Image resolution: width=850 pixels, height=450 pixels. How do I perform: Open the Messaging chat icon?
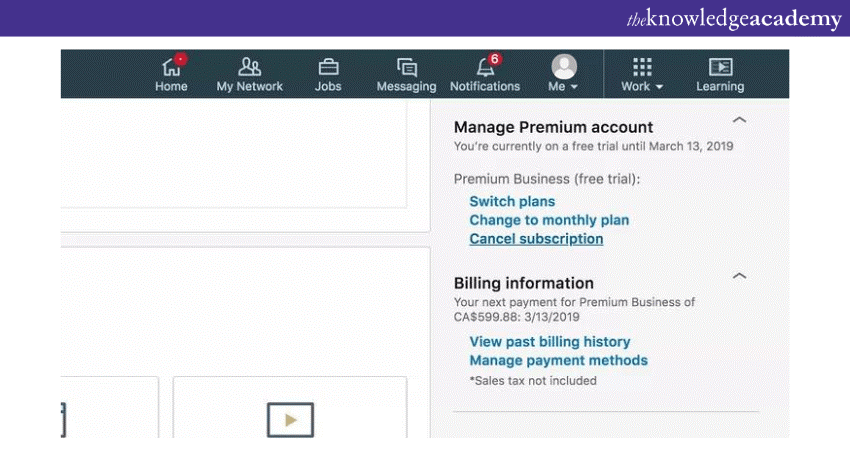click(x=406, y=67)
